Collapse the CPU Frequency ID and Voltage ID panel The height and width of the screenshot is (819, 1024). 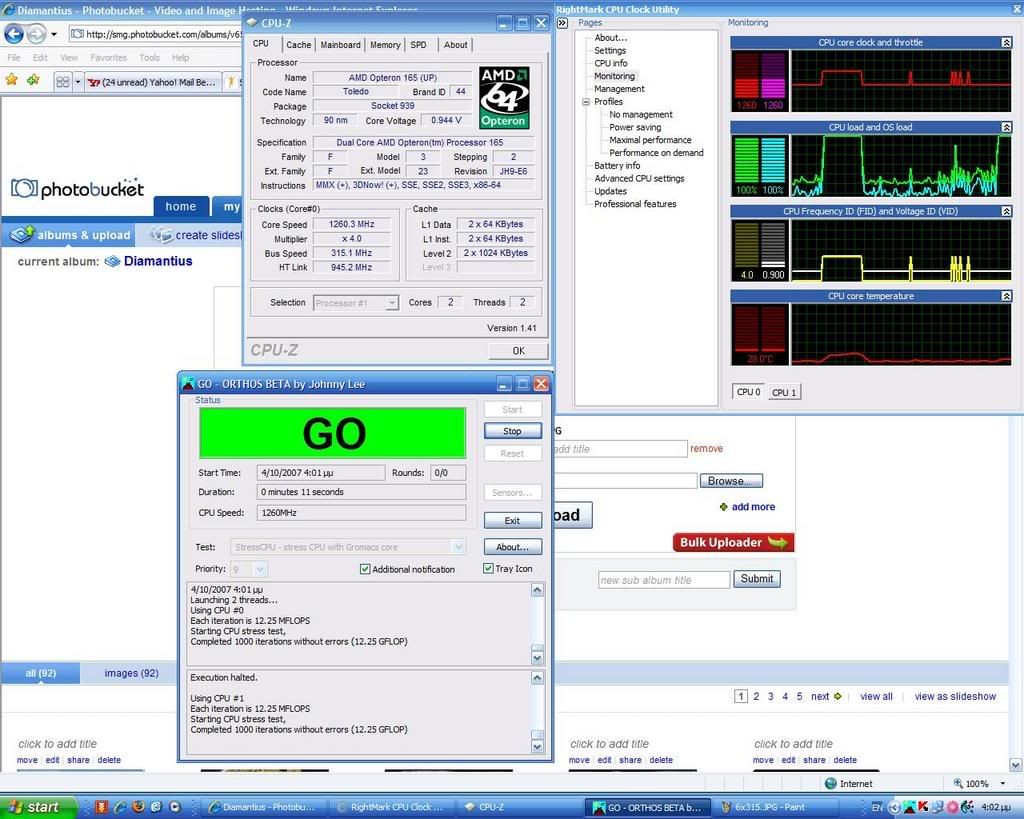(x=1006, y=212)
